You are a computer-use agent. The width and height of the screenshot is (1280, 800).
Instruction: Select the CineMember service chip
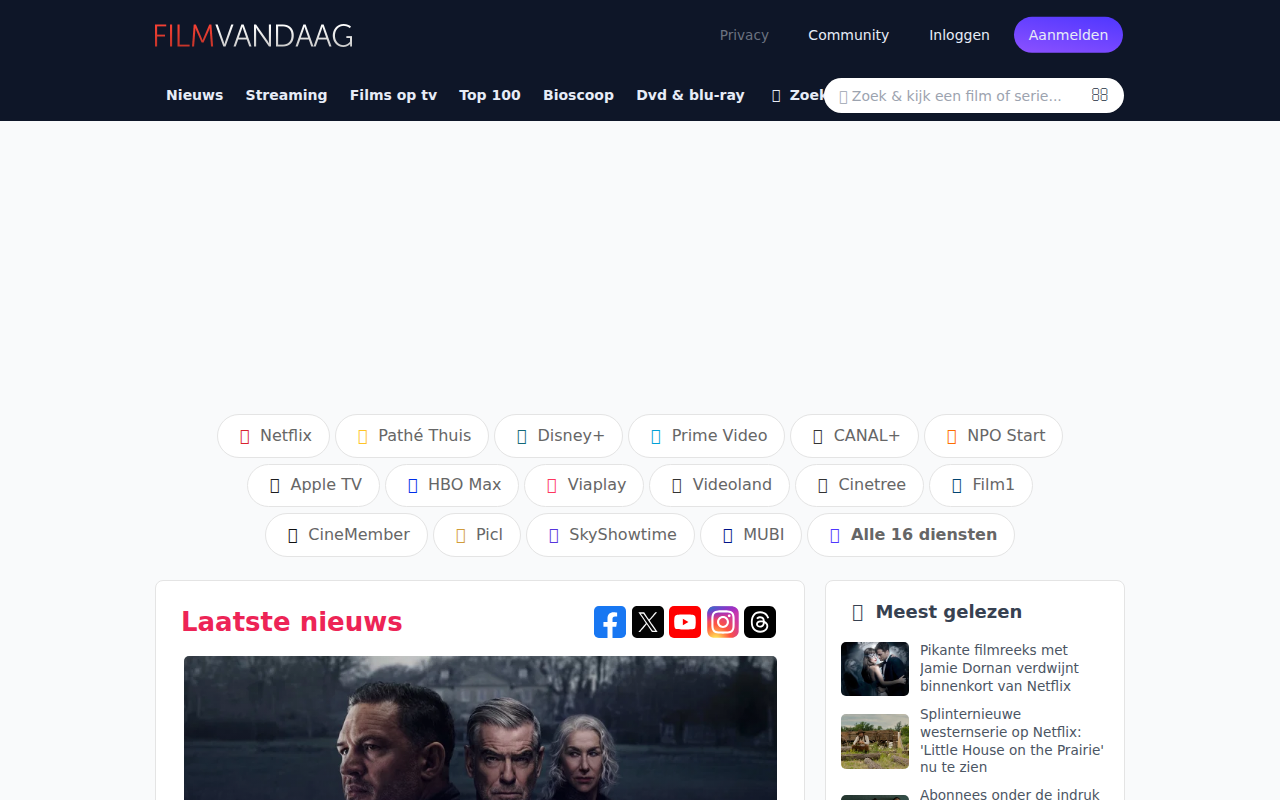tap(346, 535)
